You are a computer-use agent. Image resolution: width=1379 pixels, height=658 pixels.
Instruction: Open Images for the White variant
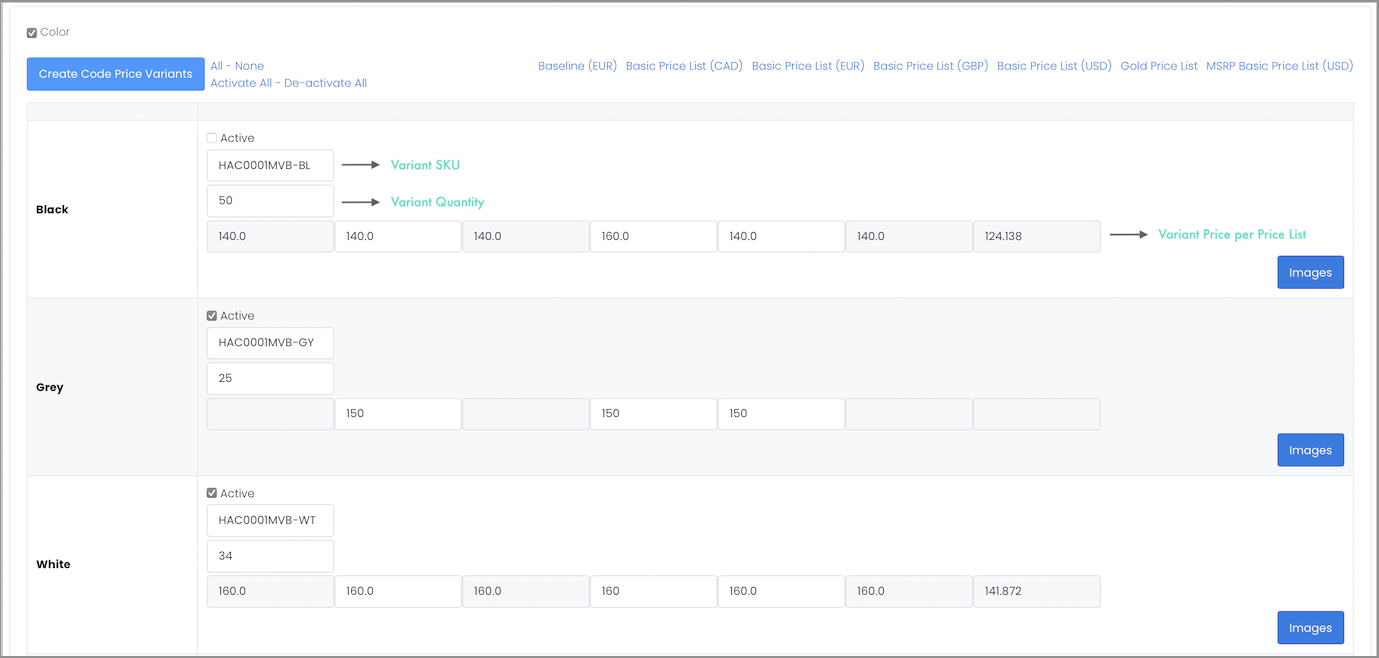coord(1310,628)
